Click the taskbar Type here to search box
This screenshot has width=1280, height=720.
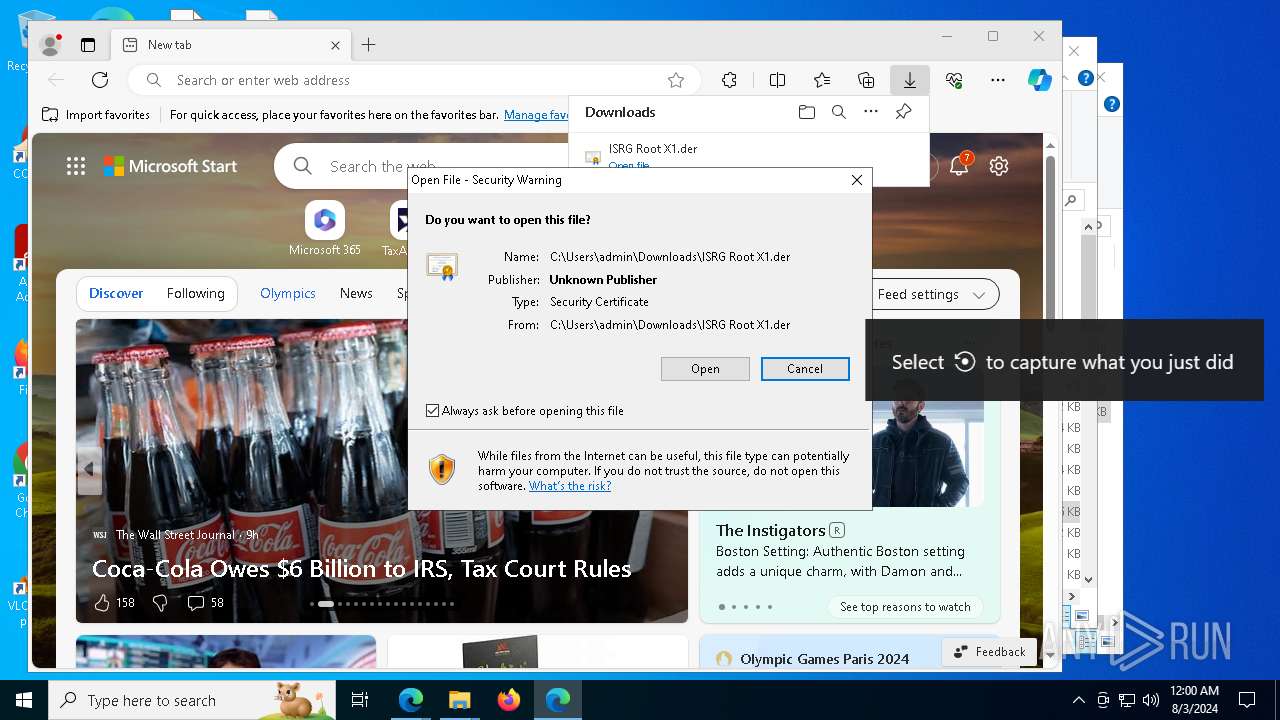tap(192, 700)
